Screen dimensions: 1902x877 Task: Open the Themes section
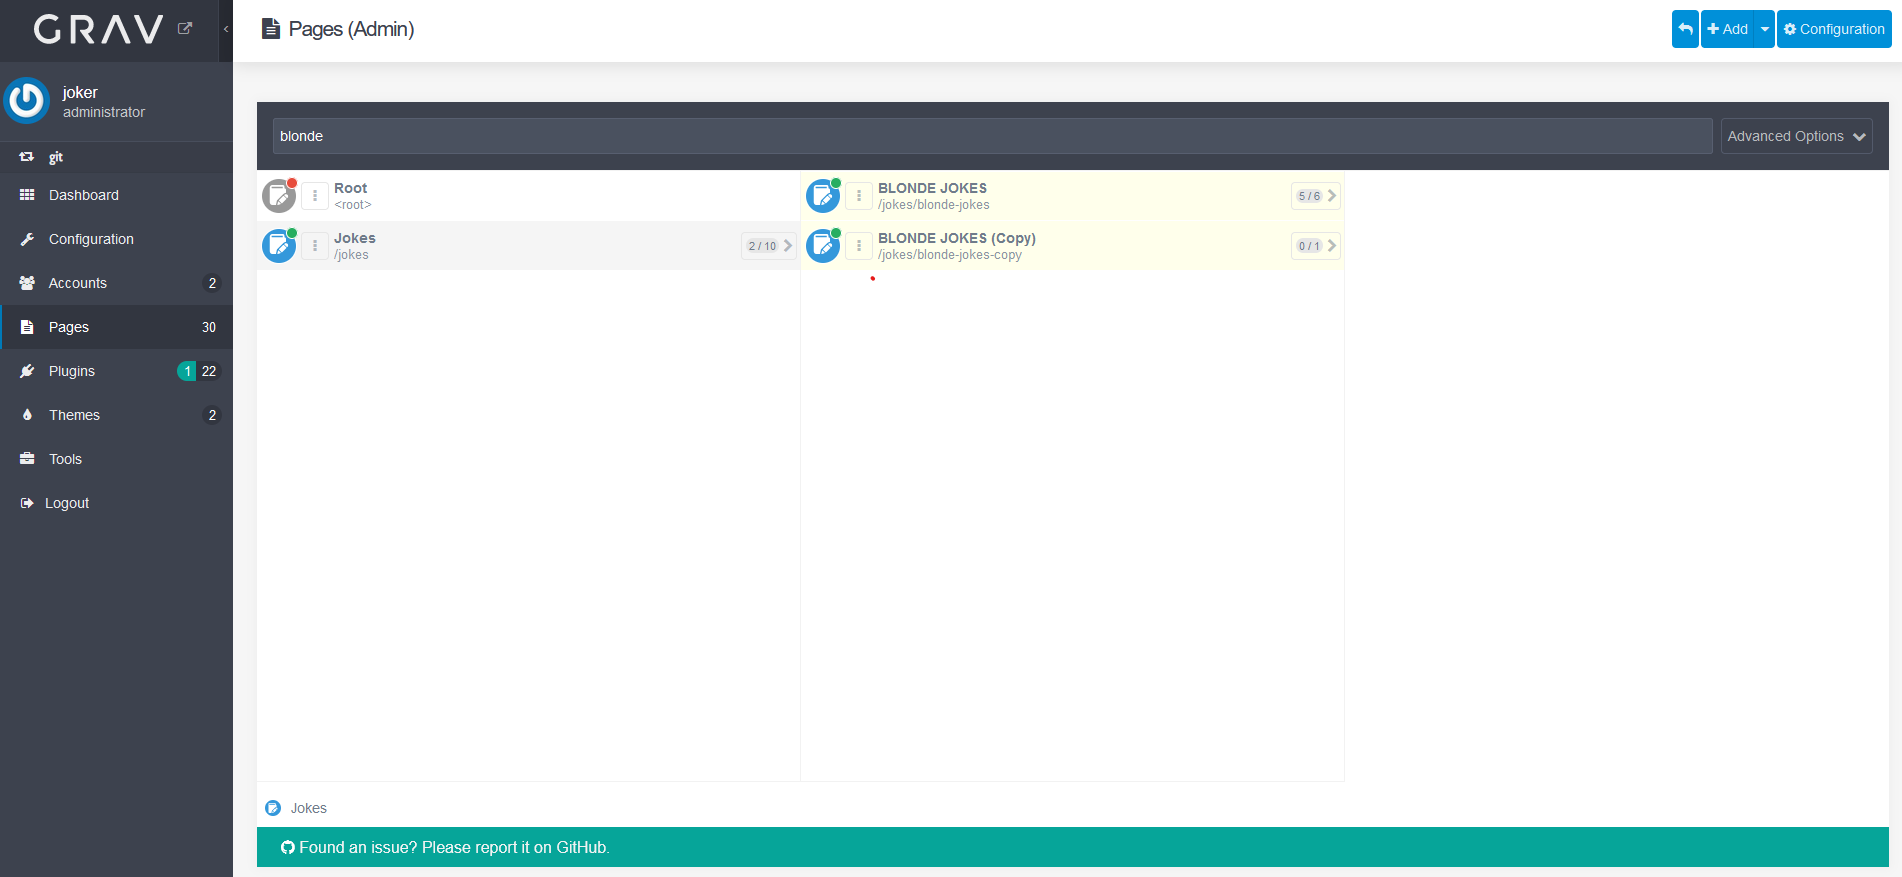tap(116, 415)
